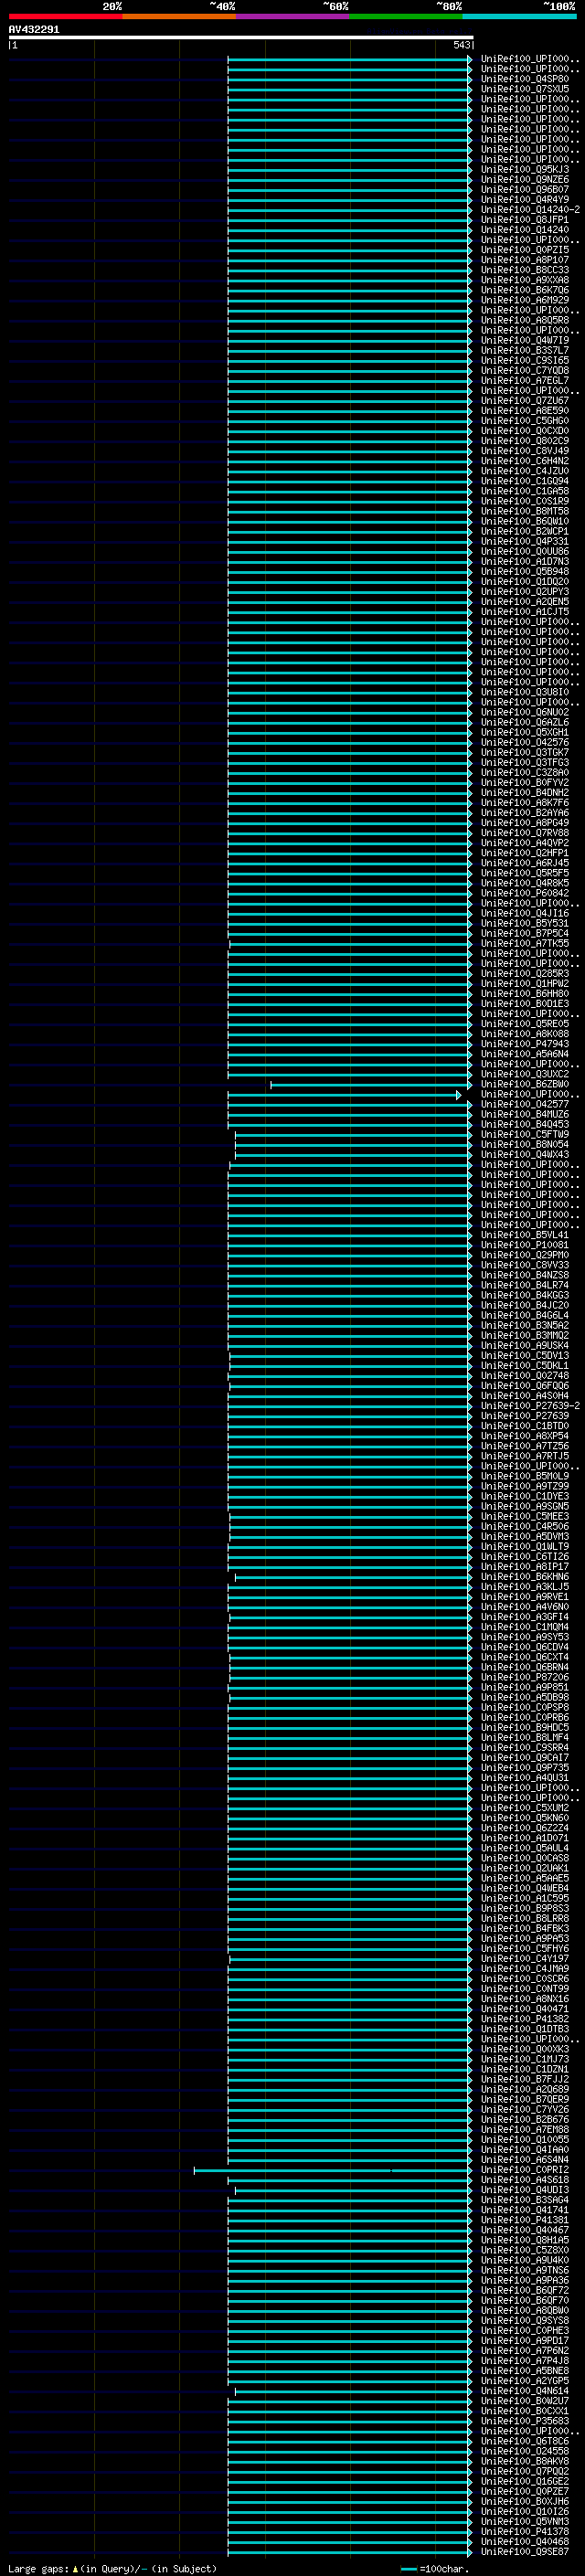Select hit label UniRef100_B4KGG3
585x2576 pixels.
(525, 1295)
